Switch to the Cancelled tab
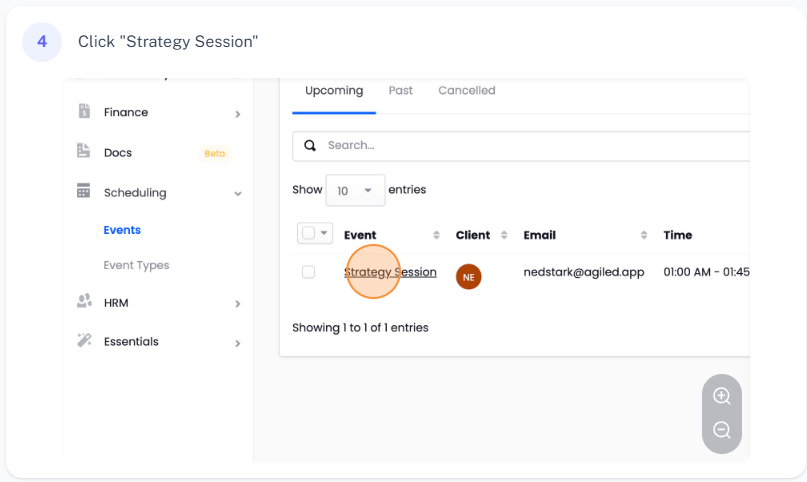Screen dimensions: 807x482 click(467, 90)
